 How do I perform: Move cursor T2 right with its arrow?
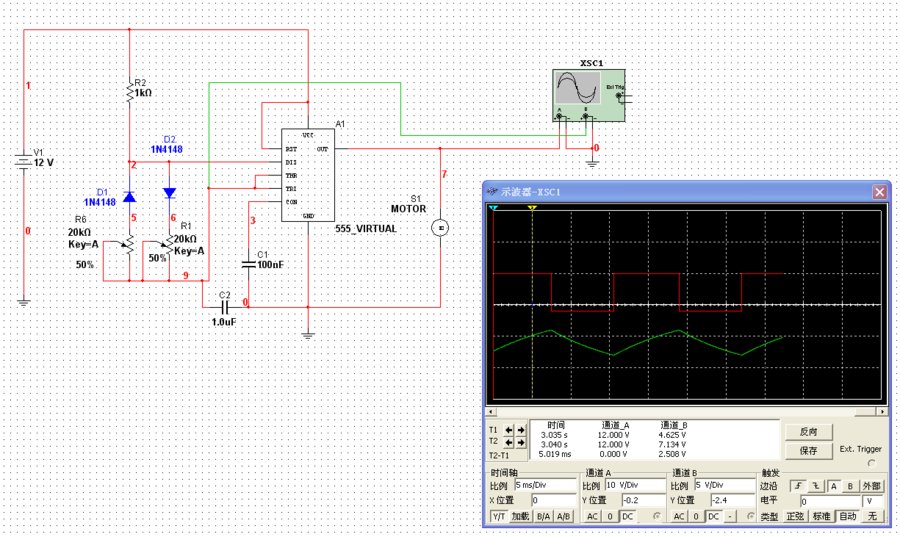click(521, 442)
